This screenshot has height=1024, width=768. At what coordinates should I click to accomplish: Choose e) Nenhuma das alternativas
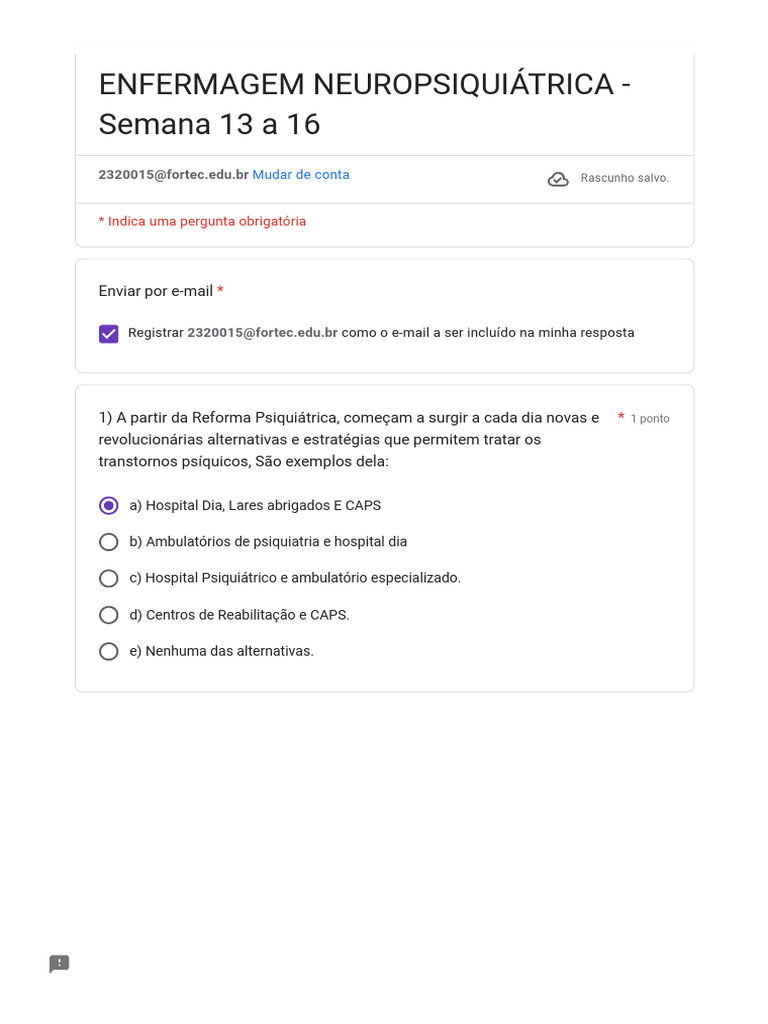point(109,651)
